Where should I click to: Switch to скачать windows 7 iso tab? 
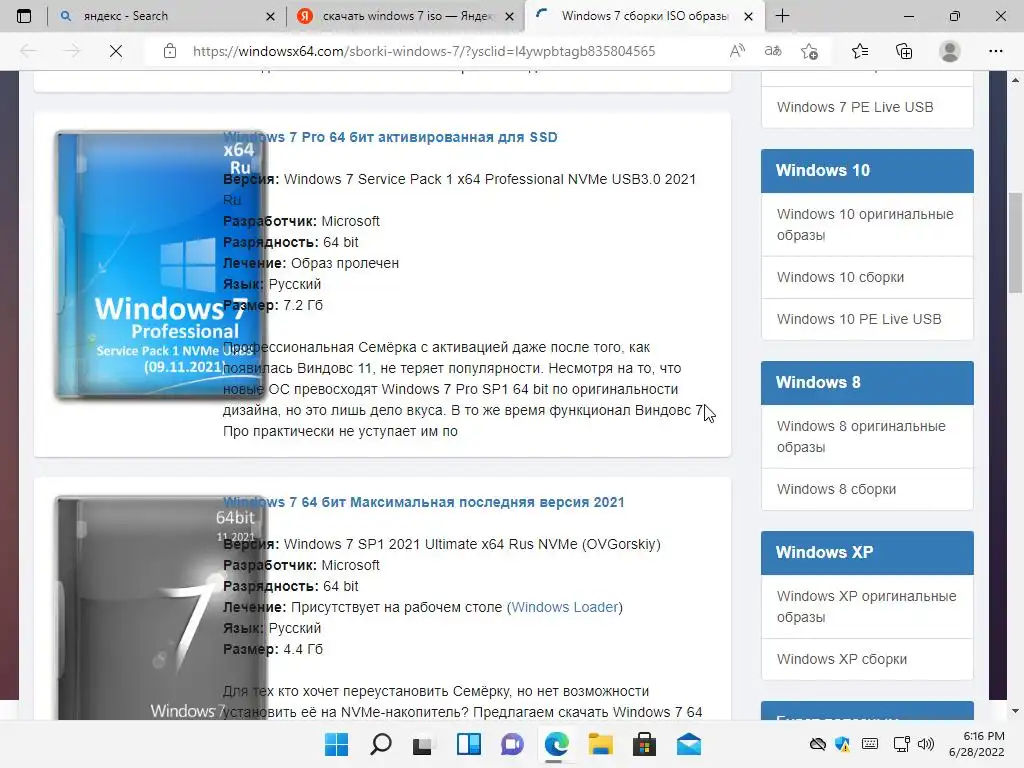click(x=405, y=16)
